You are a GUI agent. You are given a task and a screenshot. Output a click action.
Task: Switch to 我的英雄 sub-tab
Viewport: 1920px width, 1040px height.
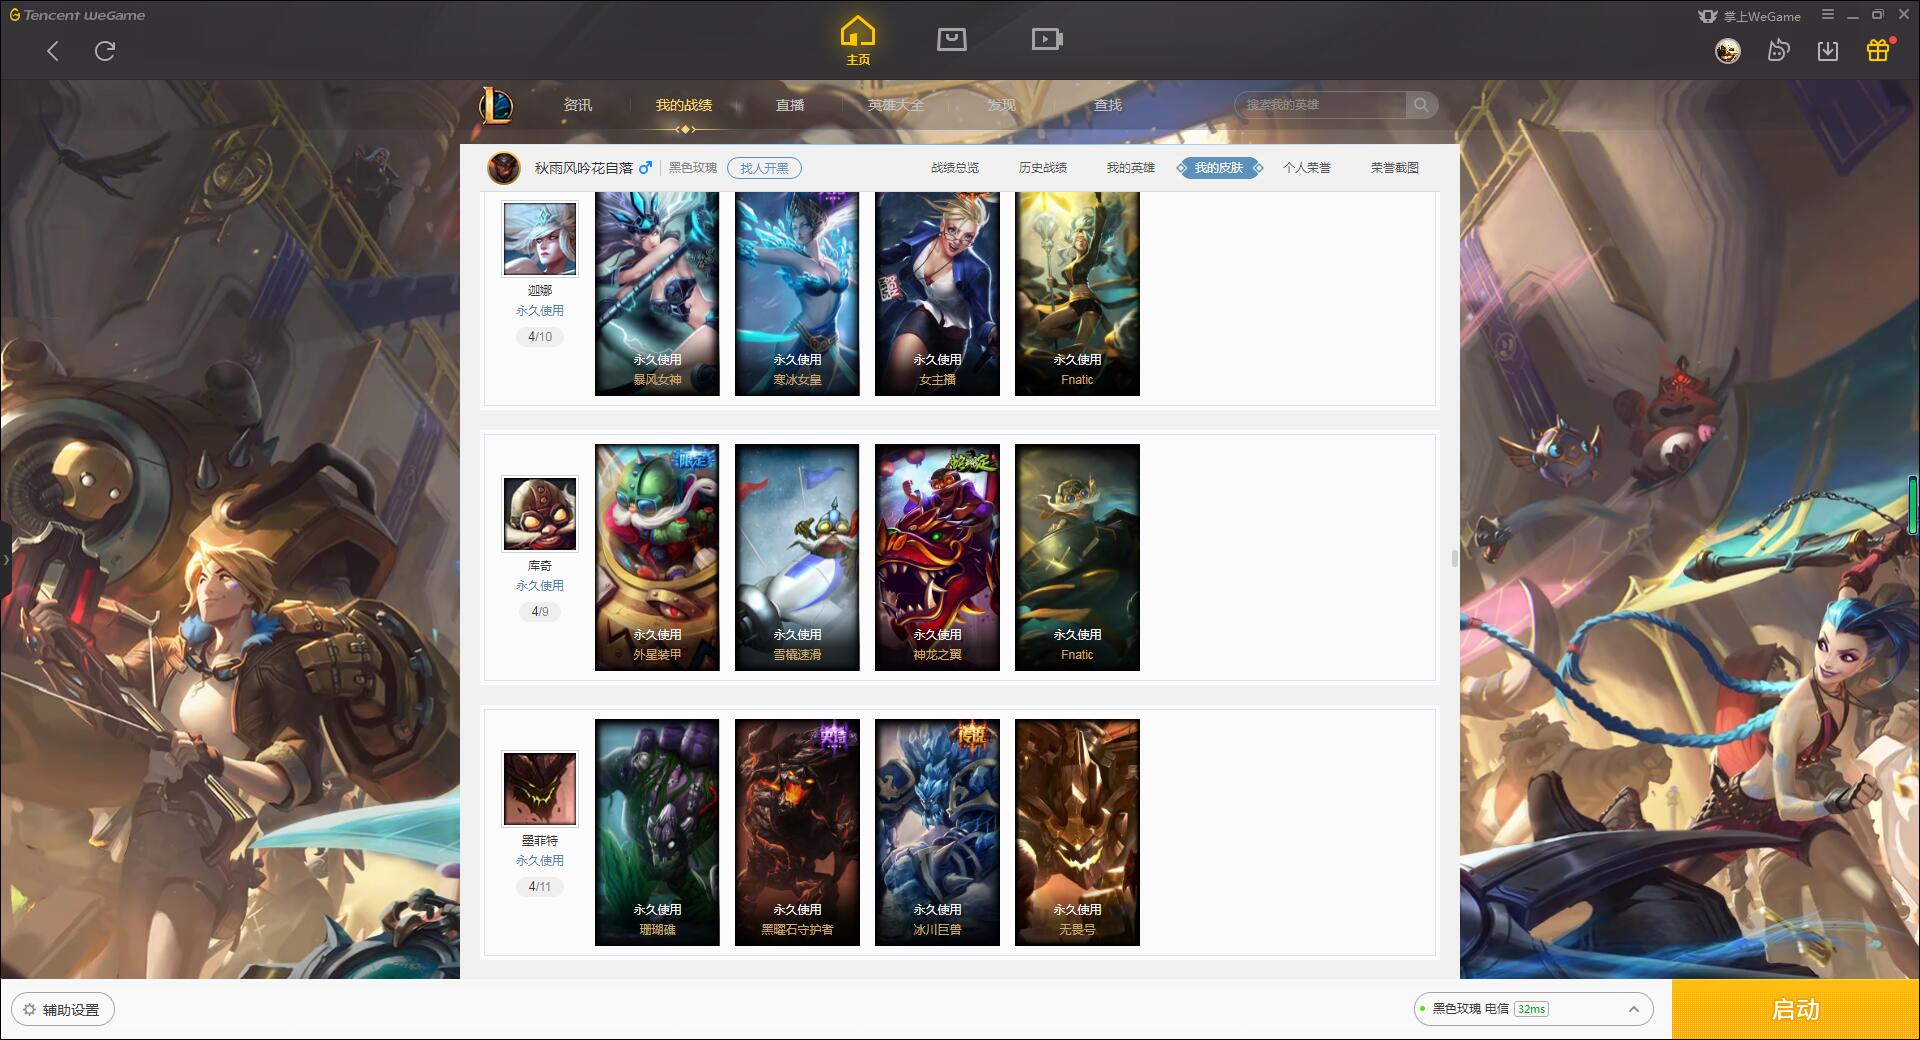tap(1131, 168)
